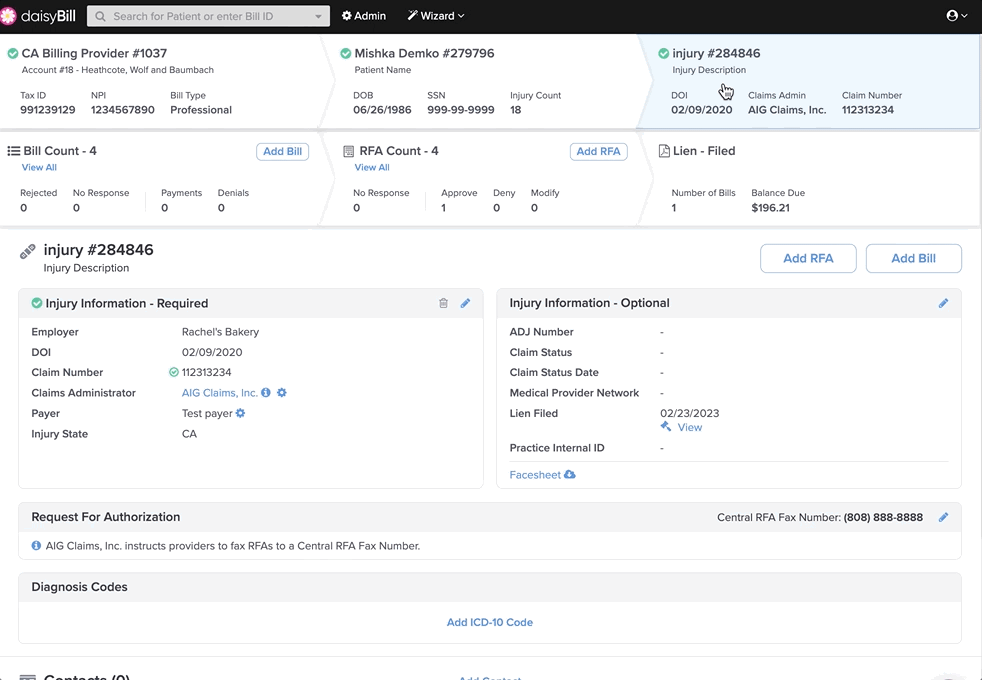View All bills link

[x=39, y=167]
